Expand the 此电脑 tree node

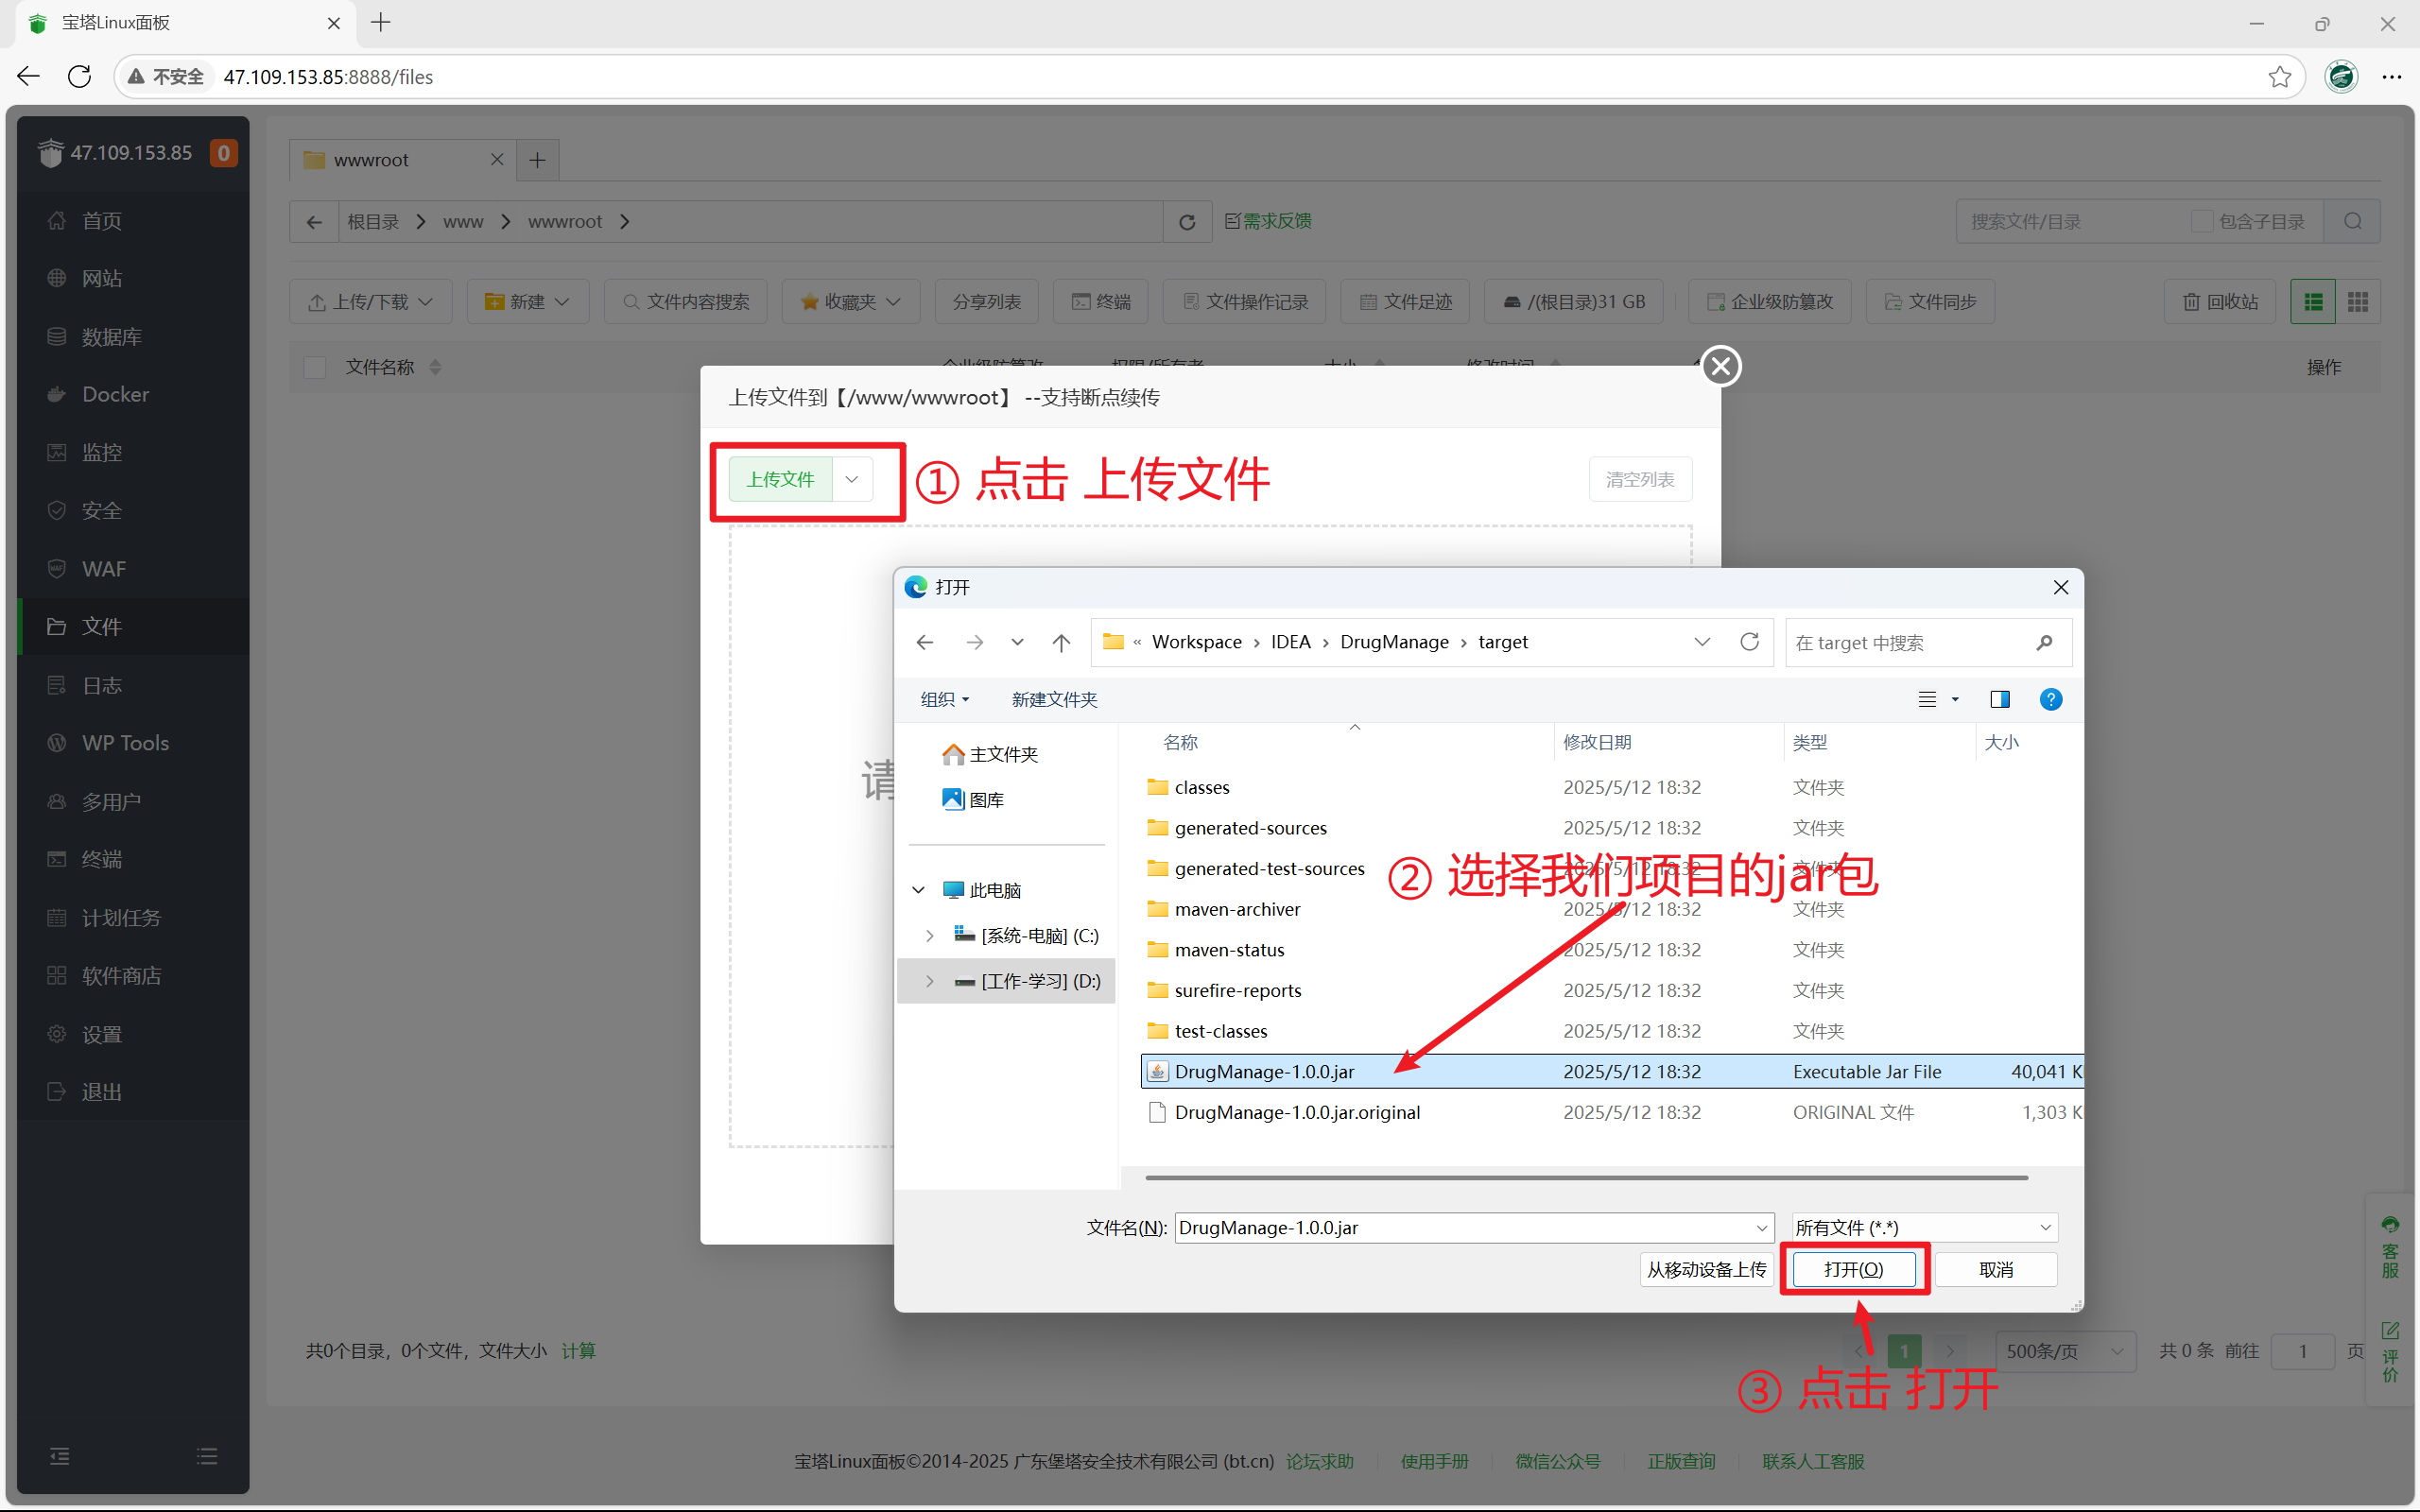918,890
